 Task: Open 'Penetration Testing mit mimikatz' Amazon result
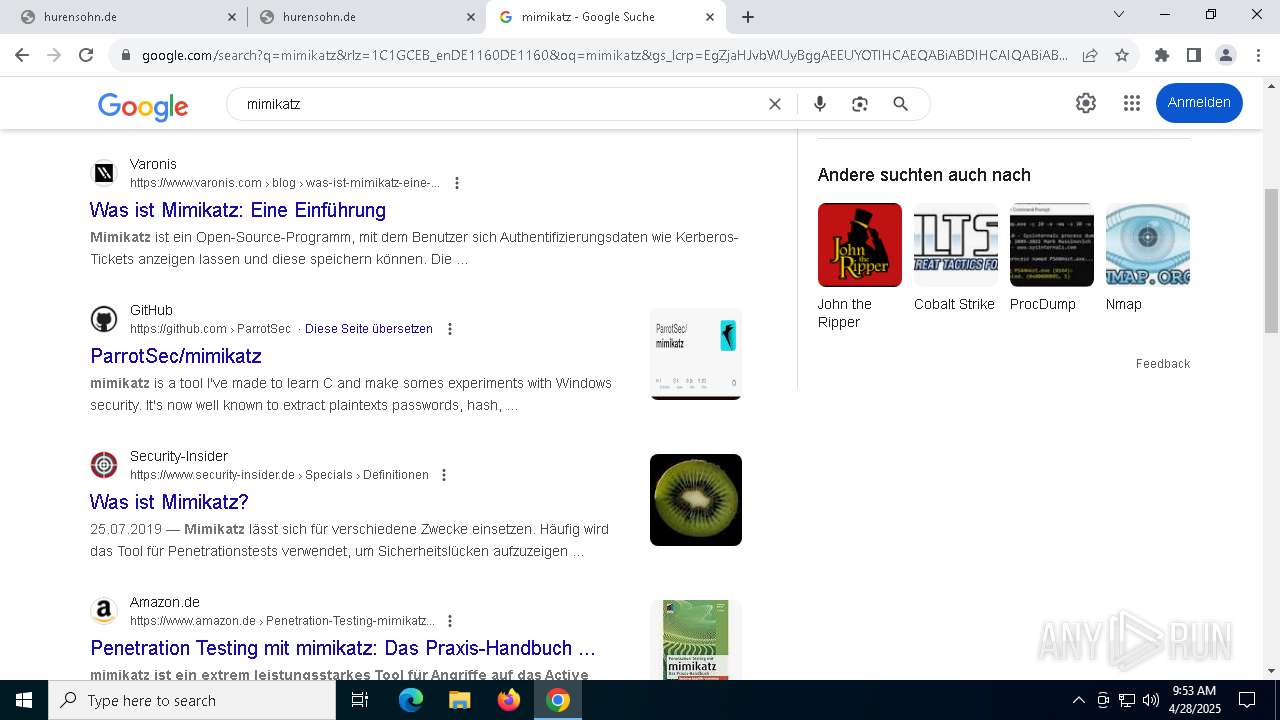point(343,648)
